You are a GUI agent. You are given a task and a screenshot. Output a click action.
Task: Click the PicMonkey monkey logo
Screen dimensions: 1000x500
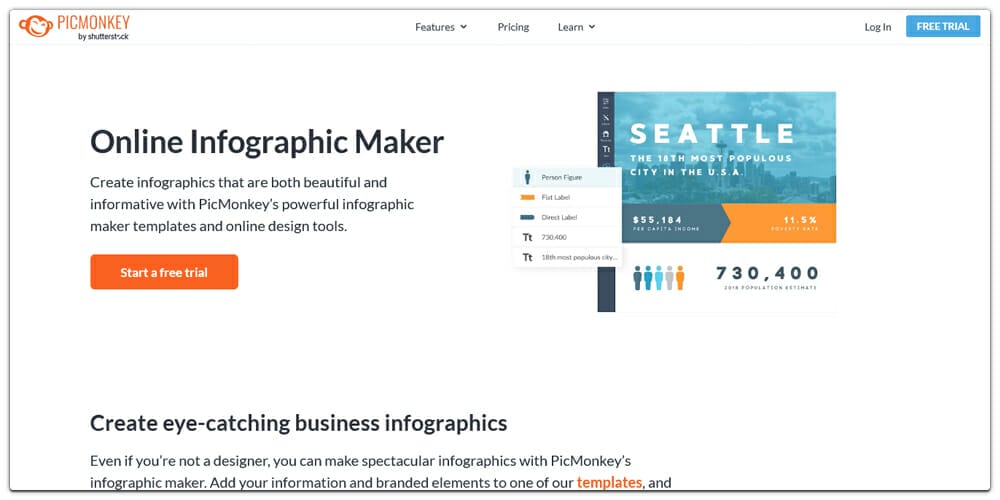[x=35, y=26]
